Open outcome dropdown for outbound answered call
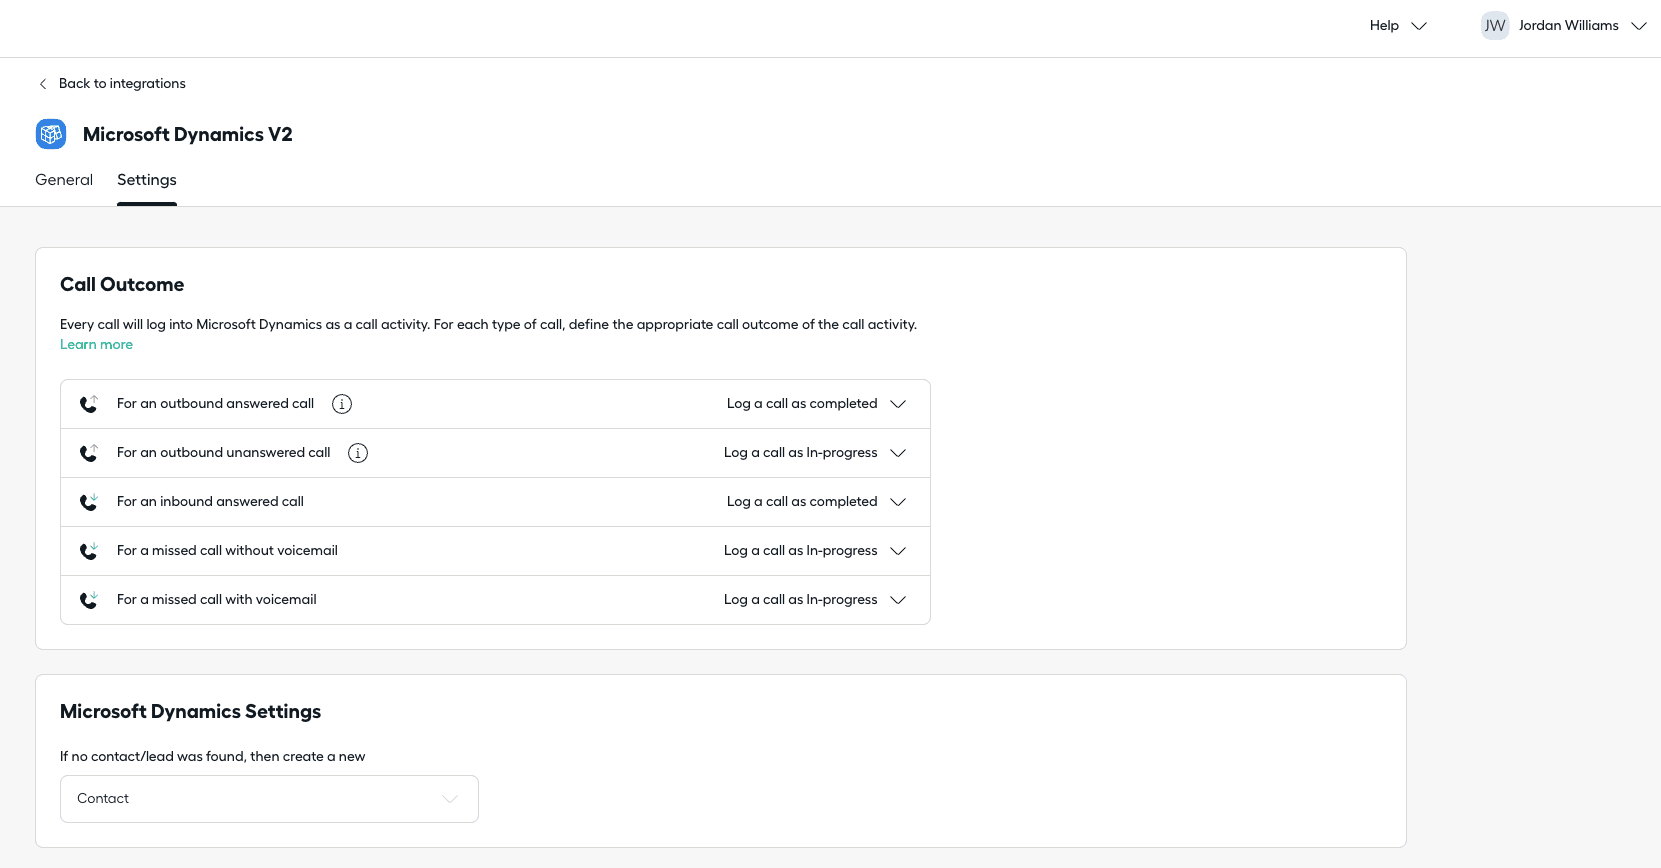This screenshot has height=868, width=1661. (x=815, y=404)
